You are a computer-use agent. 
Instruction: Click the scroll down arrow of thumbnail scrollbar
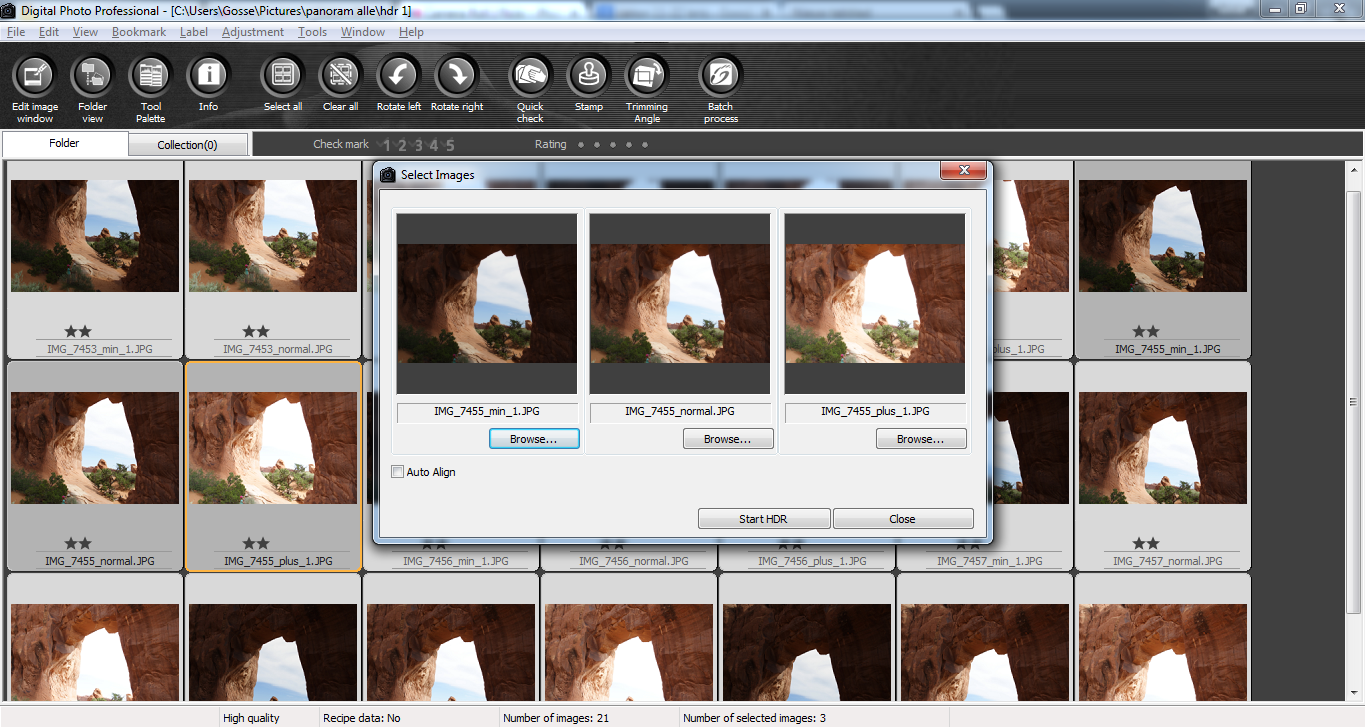click(x=1354, y=692)
